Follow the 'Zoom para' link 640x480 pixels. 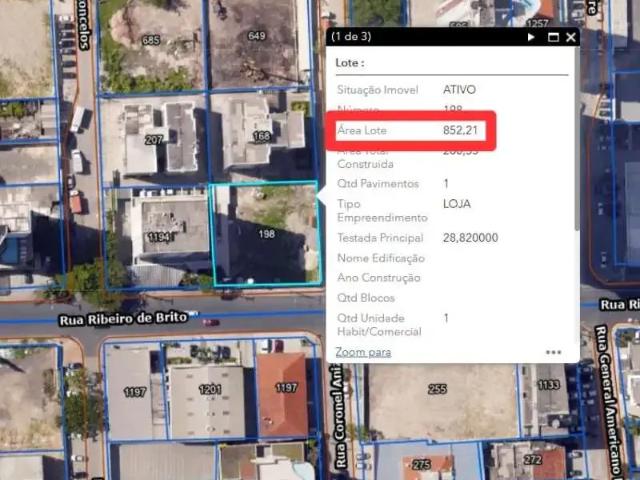(363, 352)
